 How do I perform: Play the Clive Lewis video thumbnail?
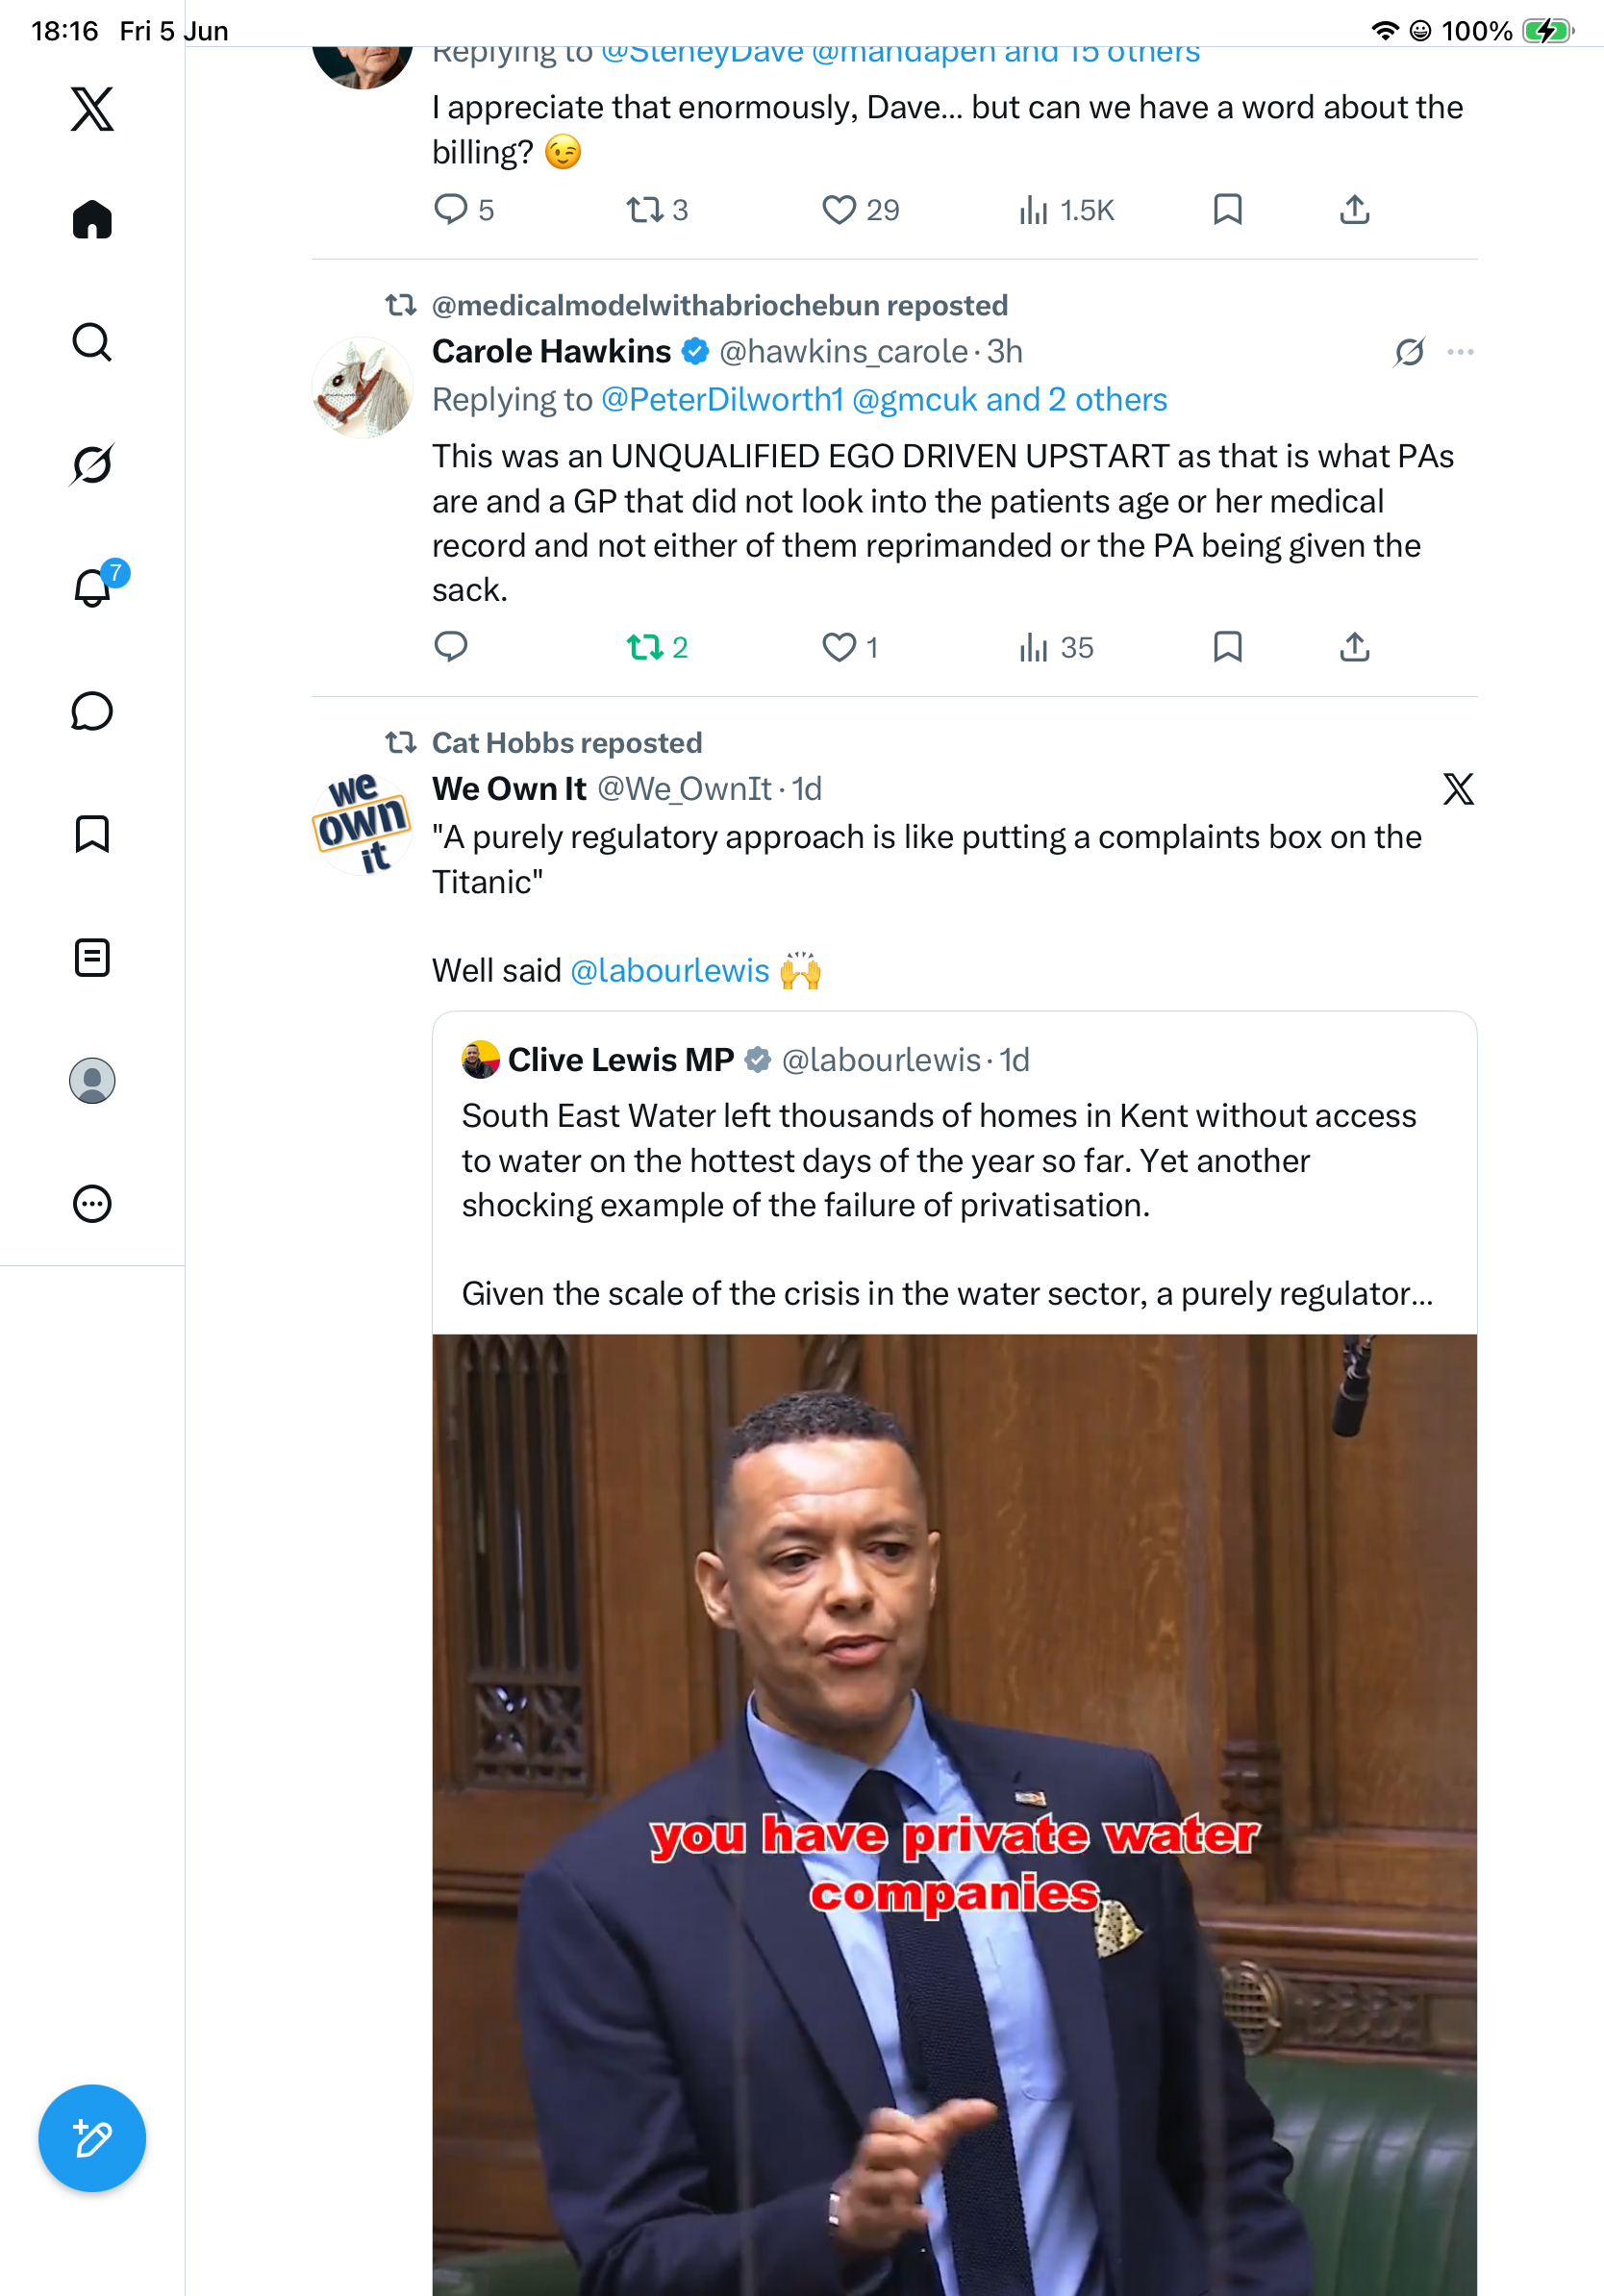(x=954, y=1814)
